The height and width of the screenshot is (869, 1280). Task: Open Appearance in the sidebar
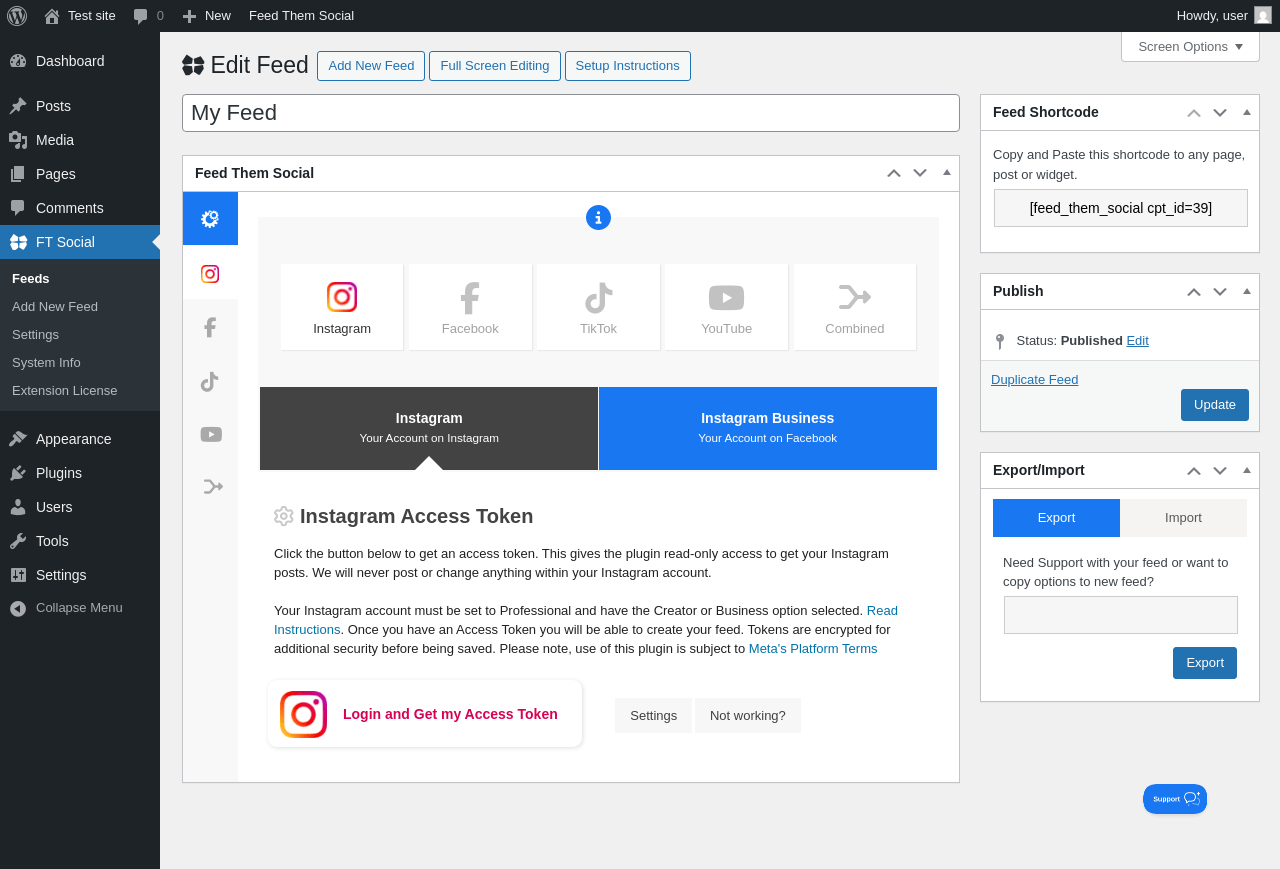80,439
